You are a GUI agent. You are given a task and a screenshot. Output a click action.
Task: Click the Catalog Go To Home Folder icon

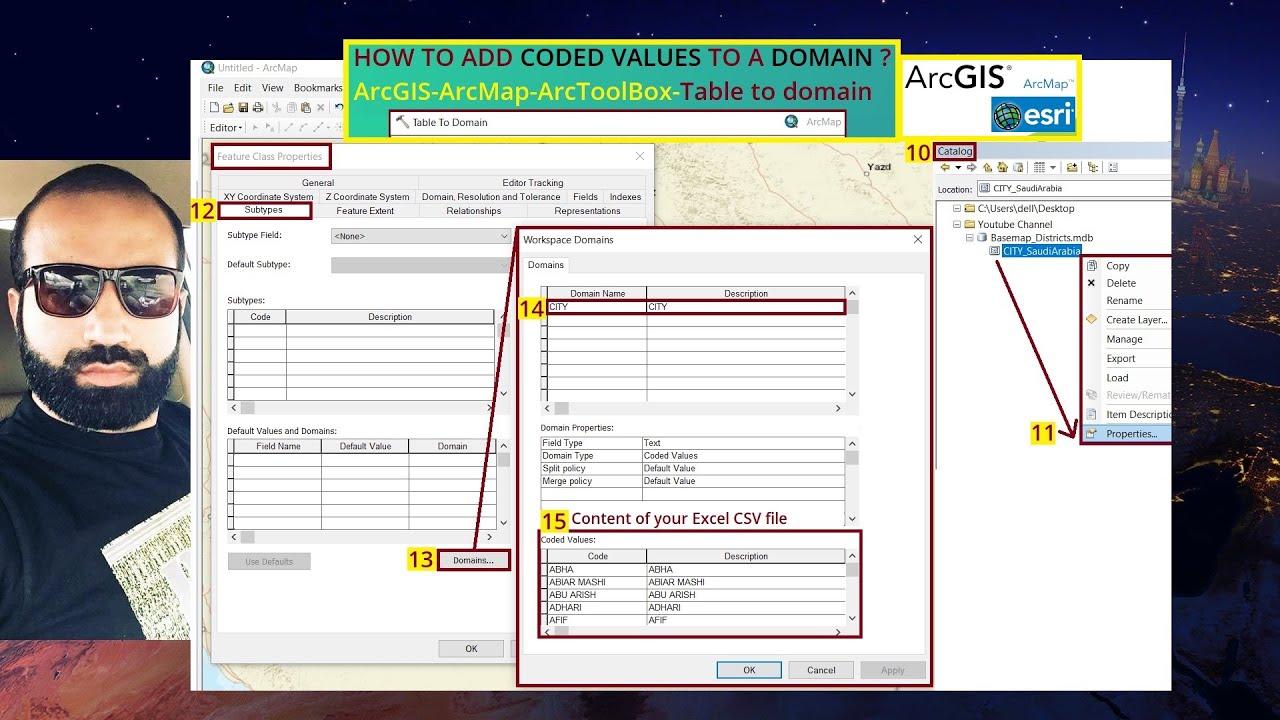(1002, 167)
